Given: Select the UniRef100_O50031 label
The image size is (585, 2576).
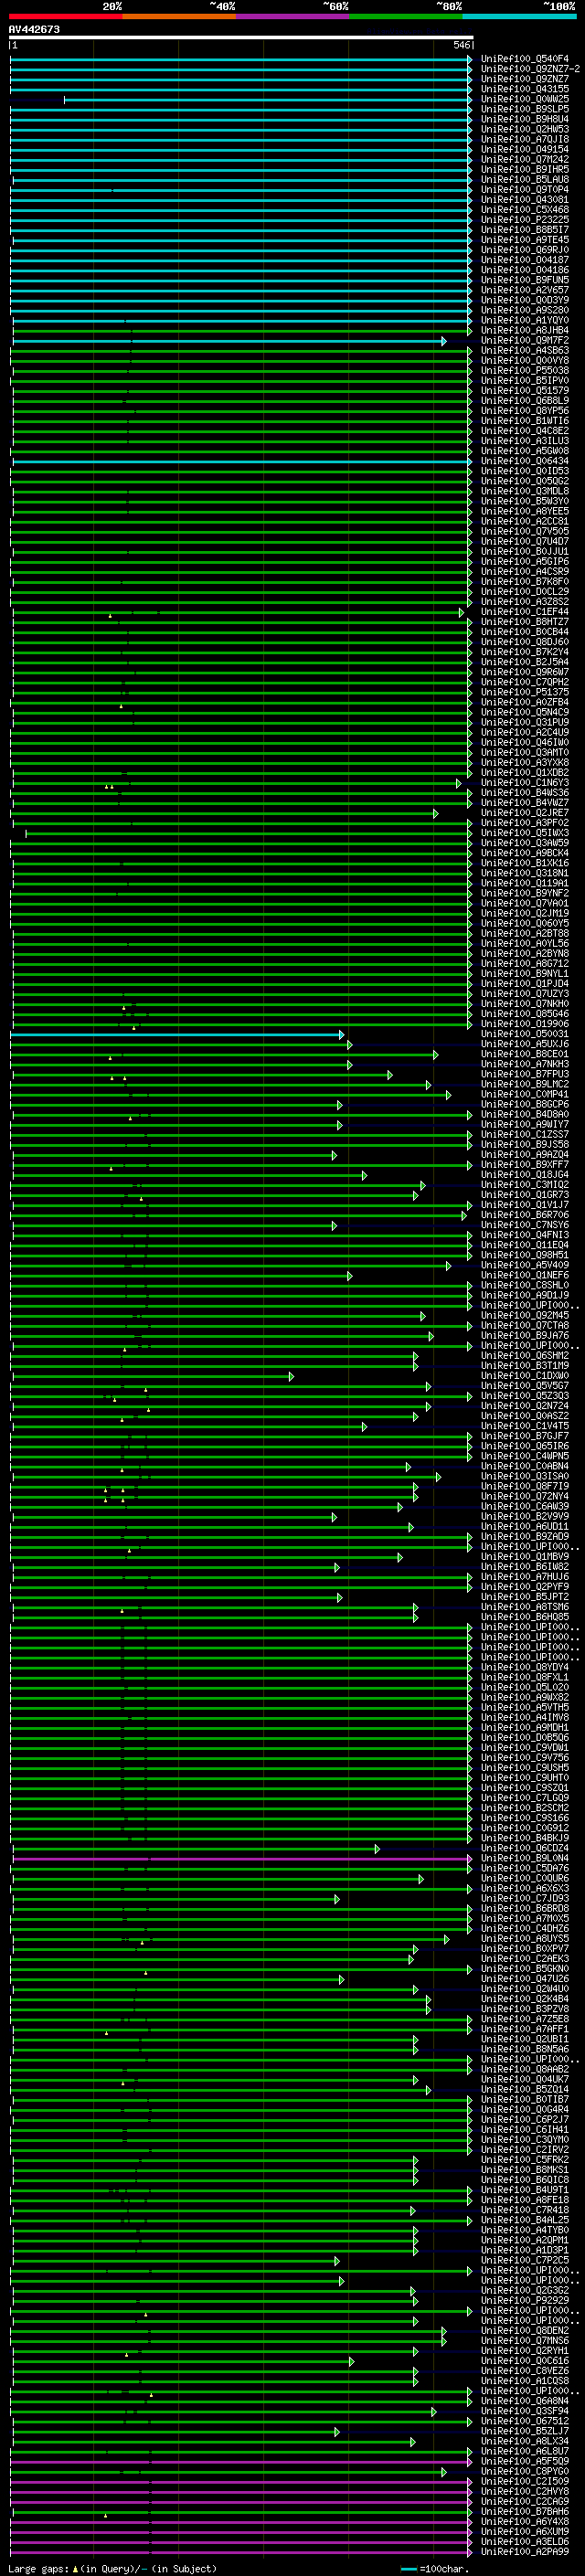Looking at the screenshot, I should [x=525, y=1034].
